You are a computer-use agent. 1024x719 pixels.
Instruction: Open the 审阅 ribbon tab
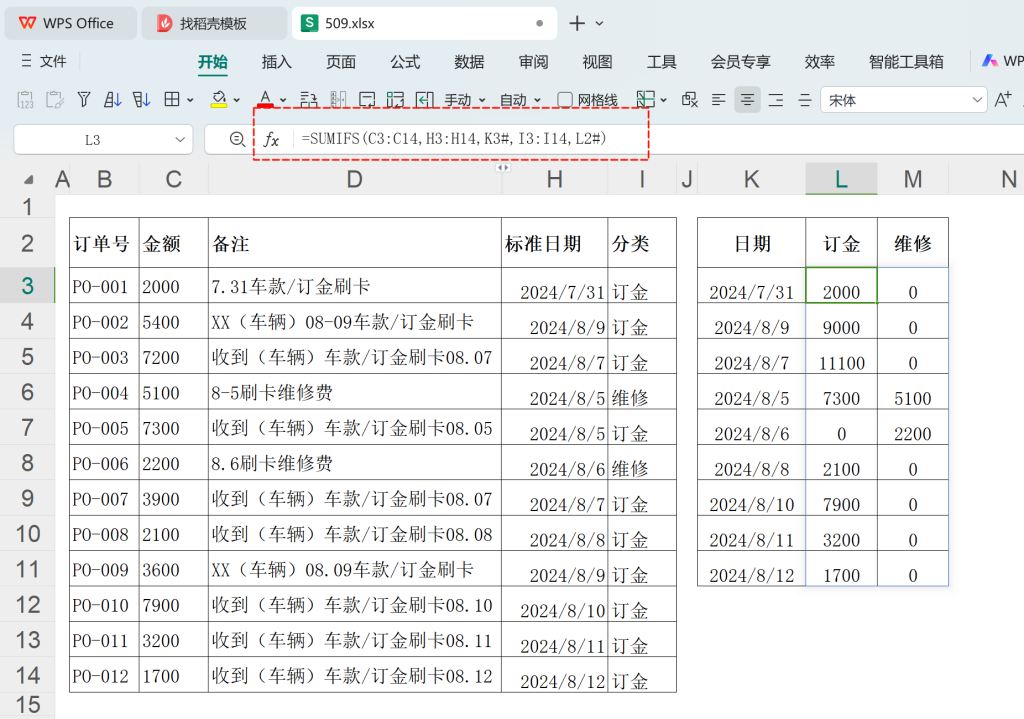(533, 62)
